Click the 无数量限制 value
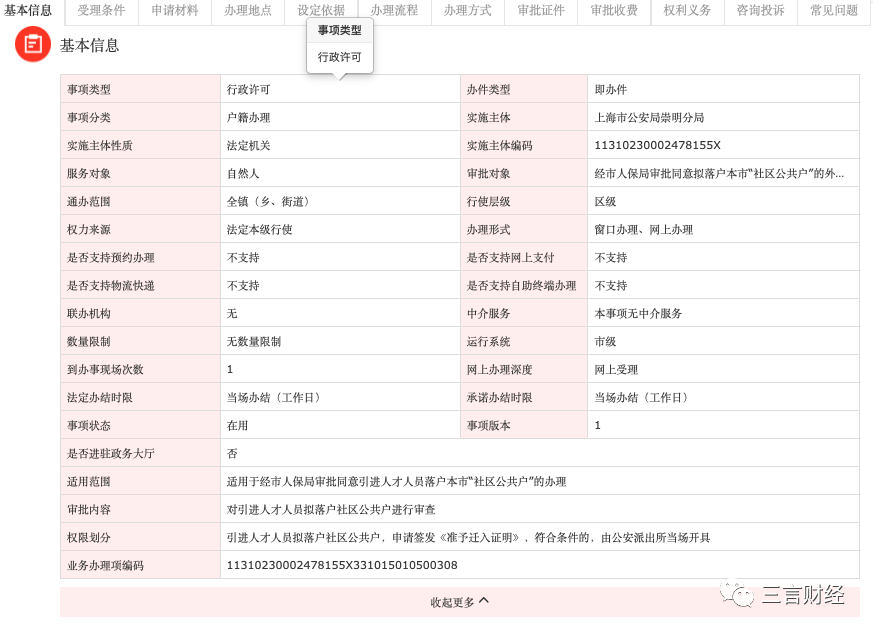Screen dimensions: 873x633 [254, 341]
